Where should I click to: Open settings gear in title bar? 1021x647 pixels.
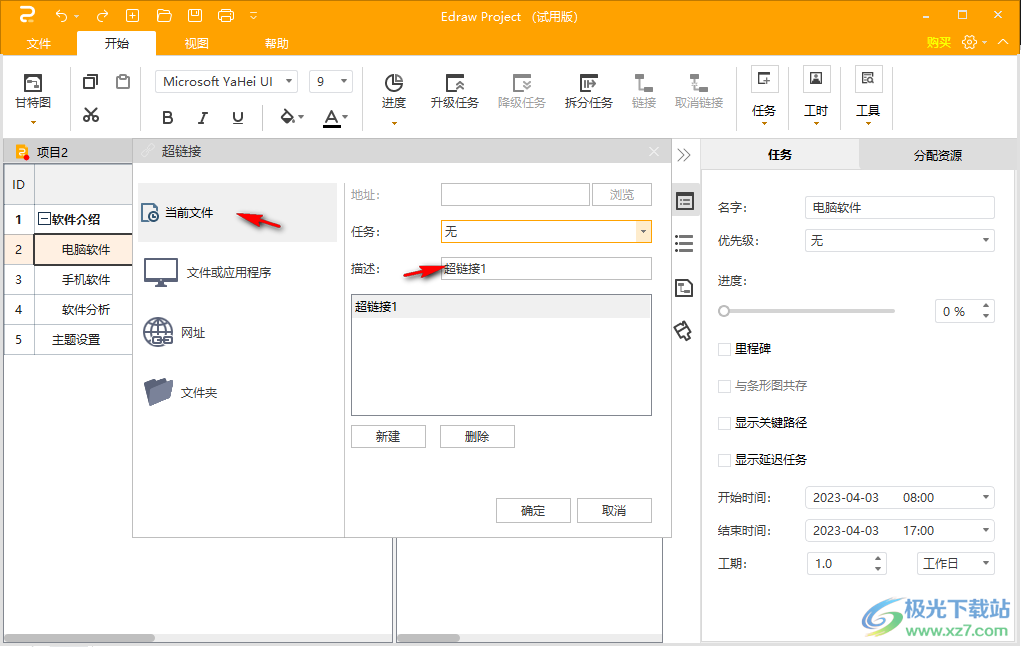coord(970,42)
